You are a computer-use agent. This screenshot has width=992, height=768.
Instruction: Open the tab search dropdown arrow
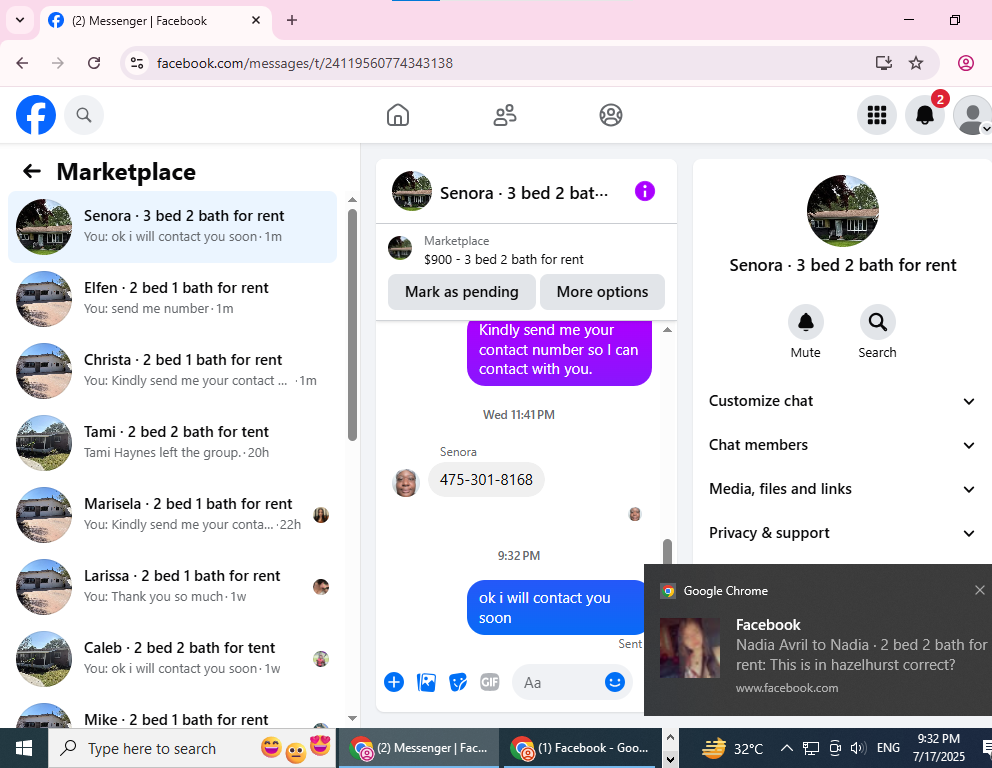(x=20, y=20)
